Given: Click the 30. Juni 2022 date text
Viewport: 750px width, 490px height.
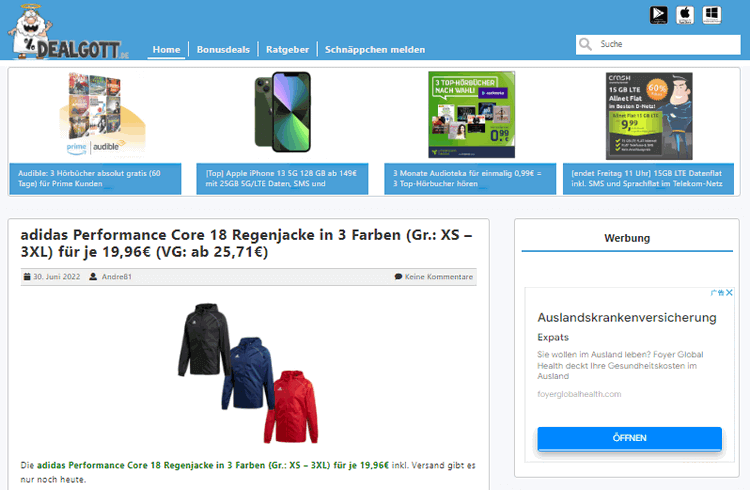Looking at the screenshot, I should tap(56, 277).
